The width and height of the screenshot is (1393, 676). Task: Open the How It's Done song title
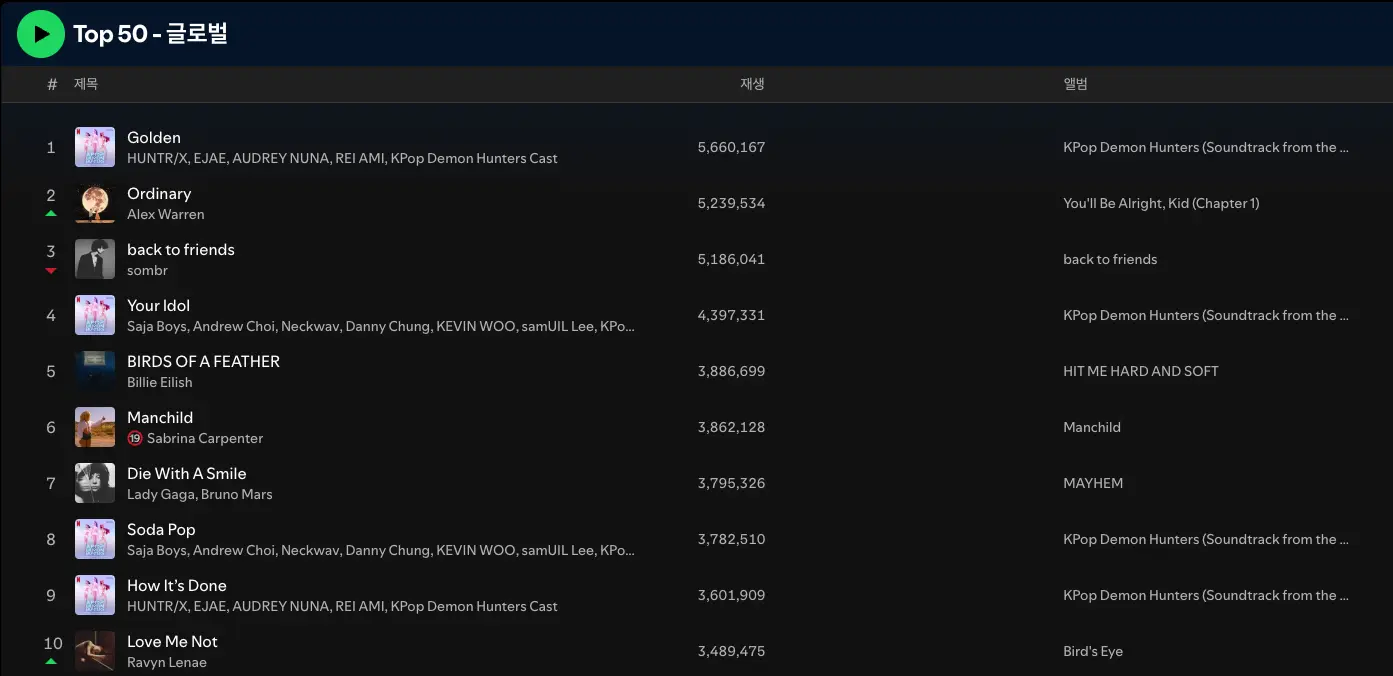[177, 585]
